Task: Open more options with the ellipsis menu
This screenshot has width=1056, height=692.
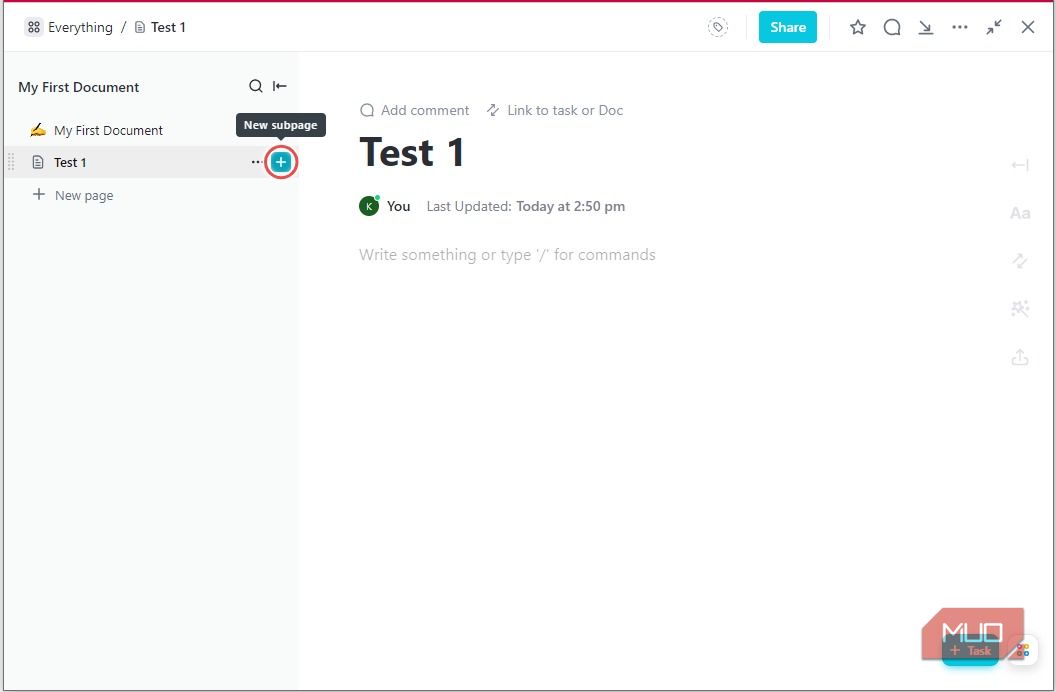Action: (960, 27)
